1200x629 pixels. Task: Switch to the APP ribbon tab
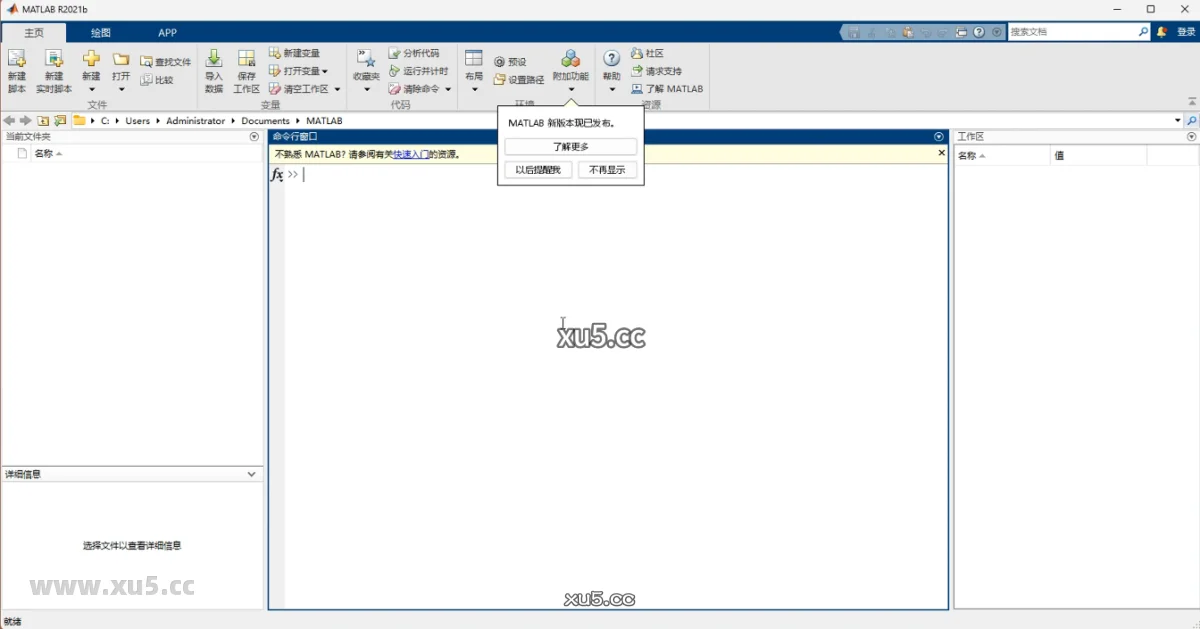pyautogui.click(x=167, y=32)
